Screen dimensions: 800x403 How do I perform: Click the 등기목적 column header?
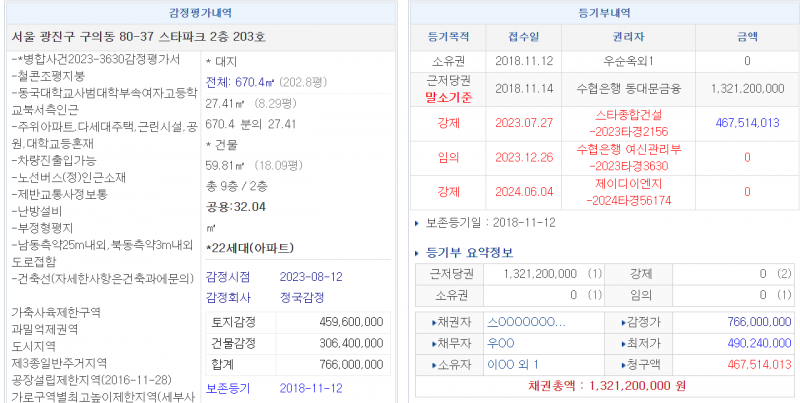(448, 36)
